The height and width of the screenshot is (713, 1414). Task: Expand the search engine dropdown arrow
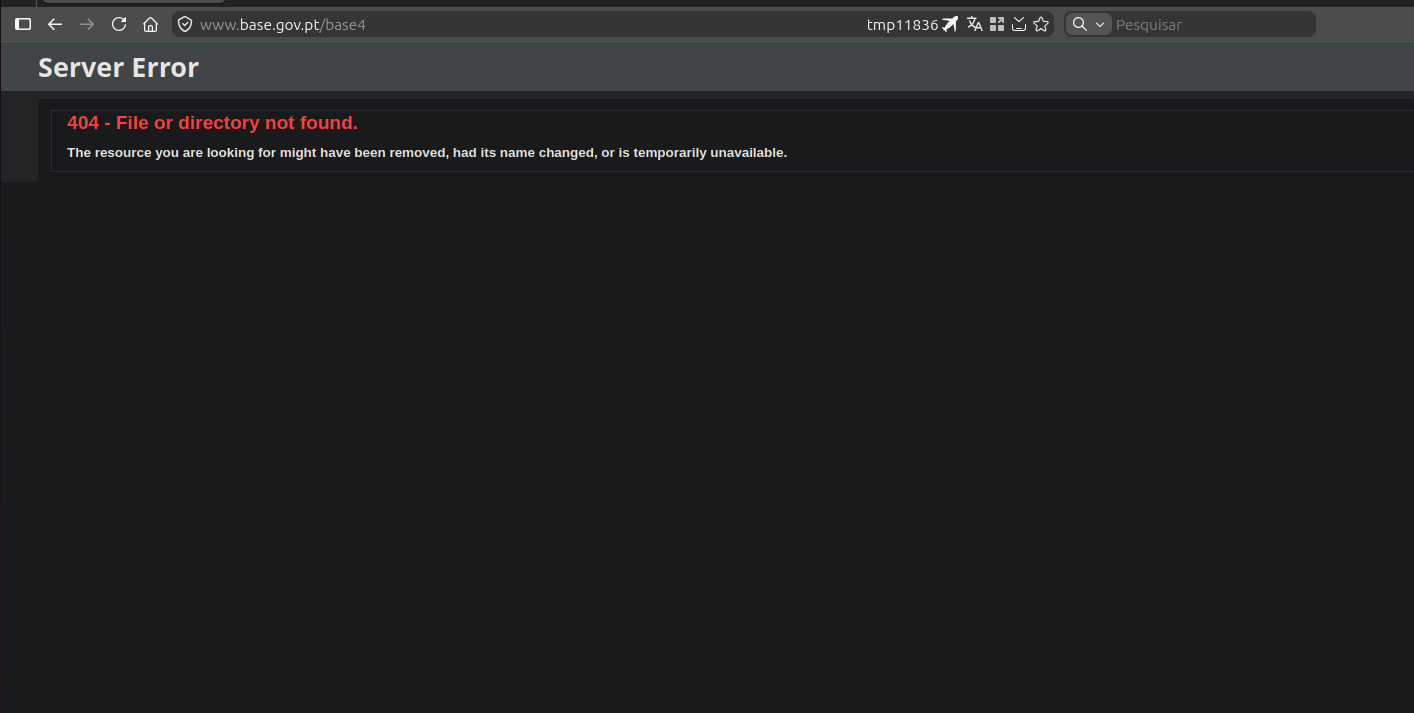1100,24
